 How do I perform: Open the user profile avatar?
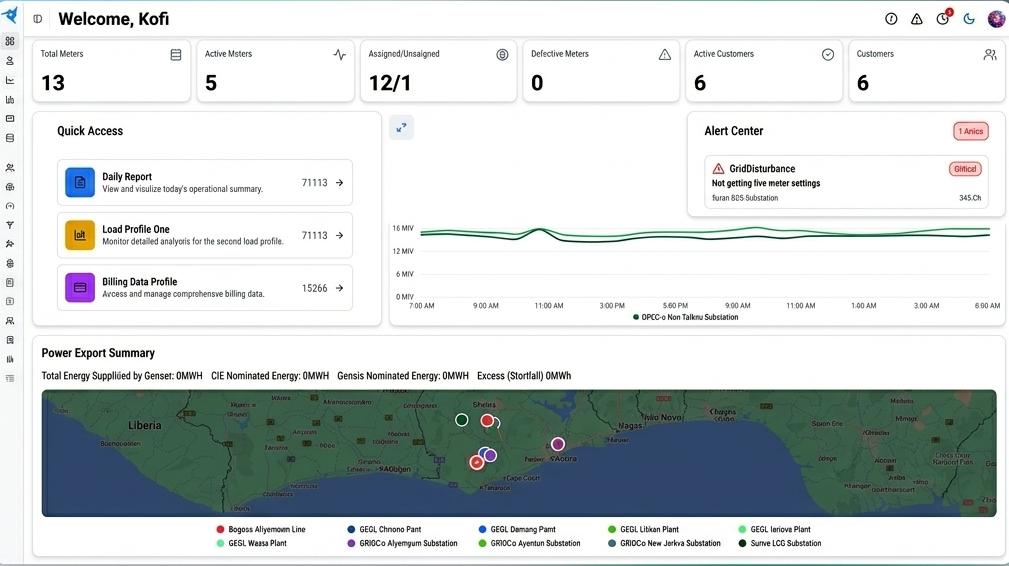(996, 19)
